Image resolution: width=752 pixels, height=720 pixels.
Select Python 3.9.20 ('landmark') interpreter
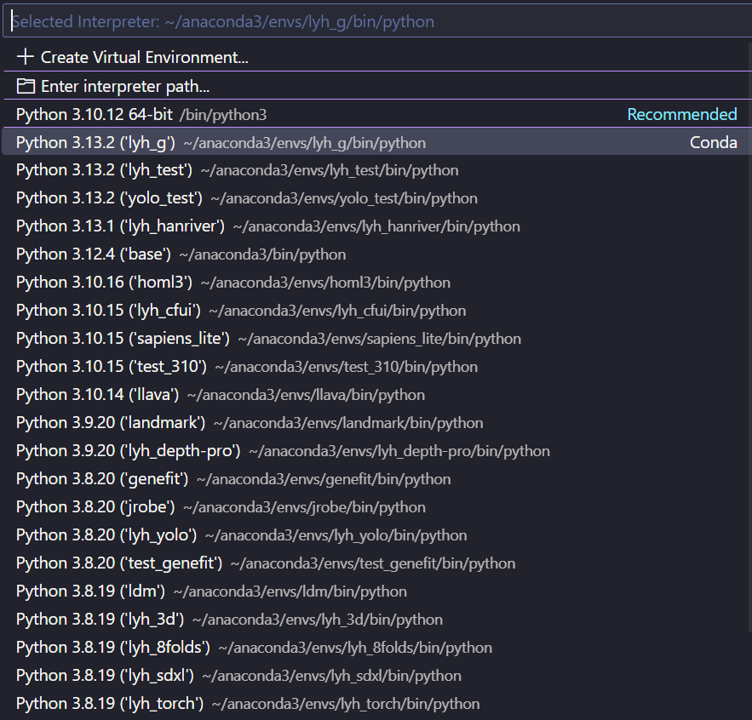pyautogui.click(x=377, y=423)
